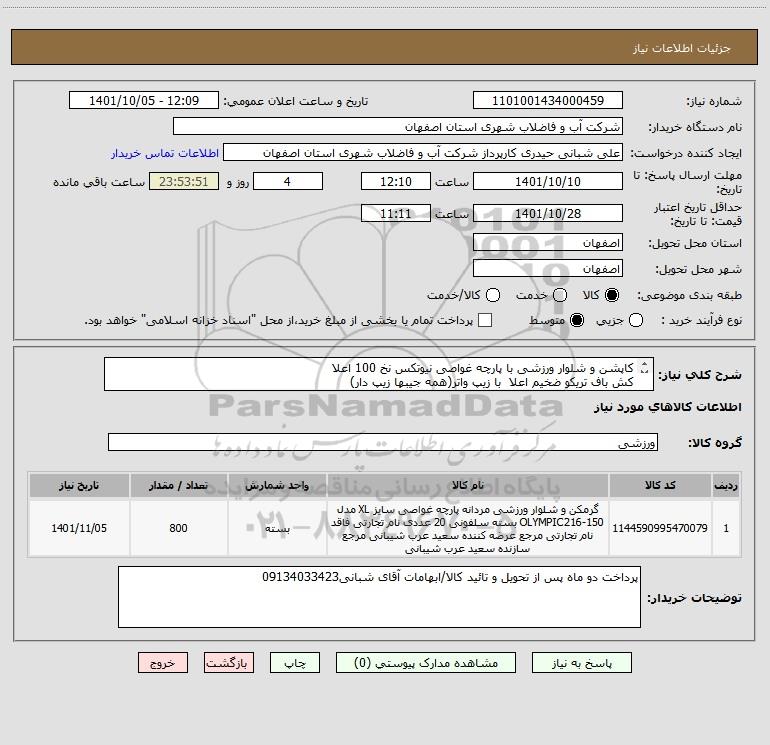Click the delivery province field اصفهان
The image size is (770, 745).
[548, 243]
